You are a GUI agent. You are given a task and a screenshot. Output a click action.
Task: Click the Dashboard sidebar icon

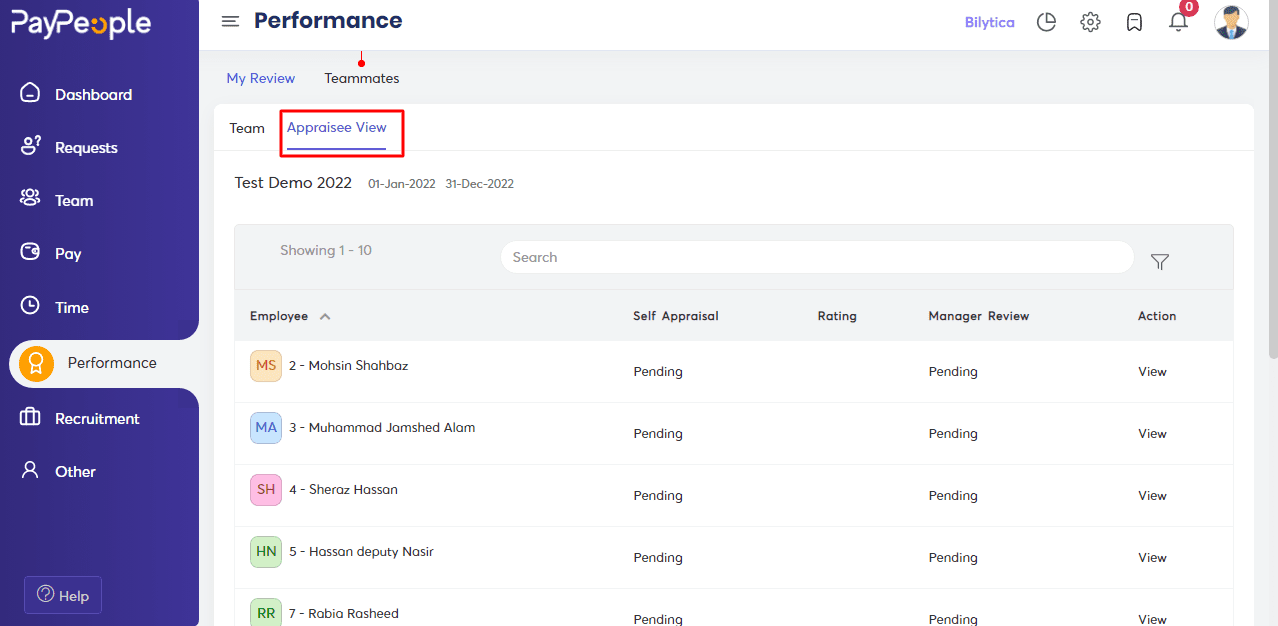[x=31, y=93]
